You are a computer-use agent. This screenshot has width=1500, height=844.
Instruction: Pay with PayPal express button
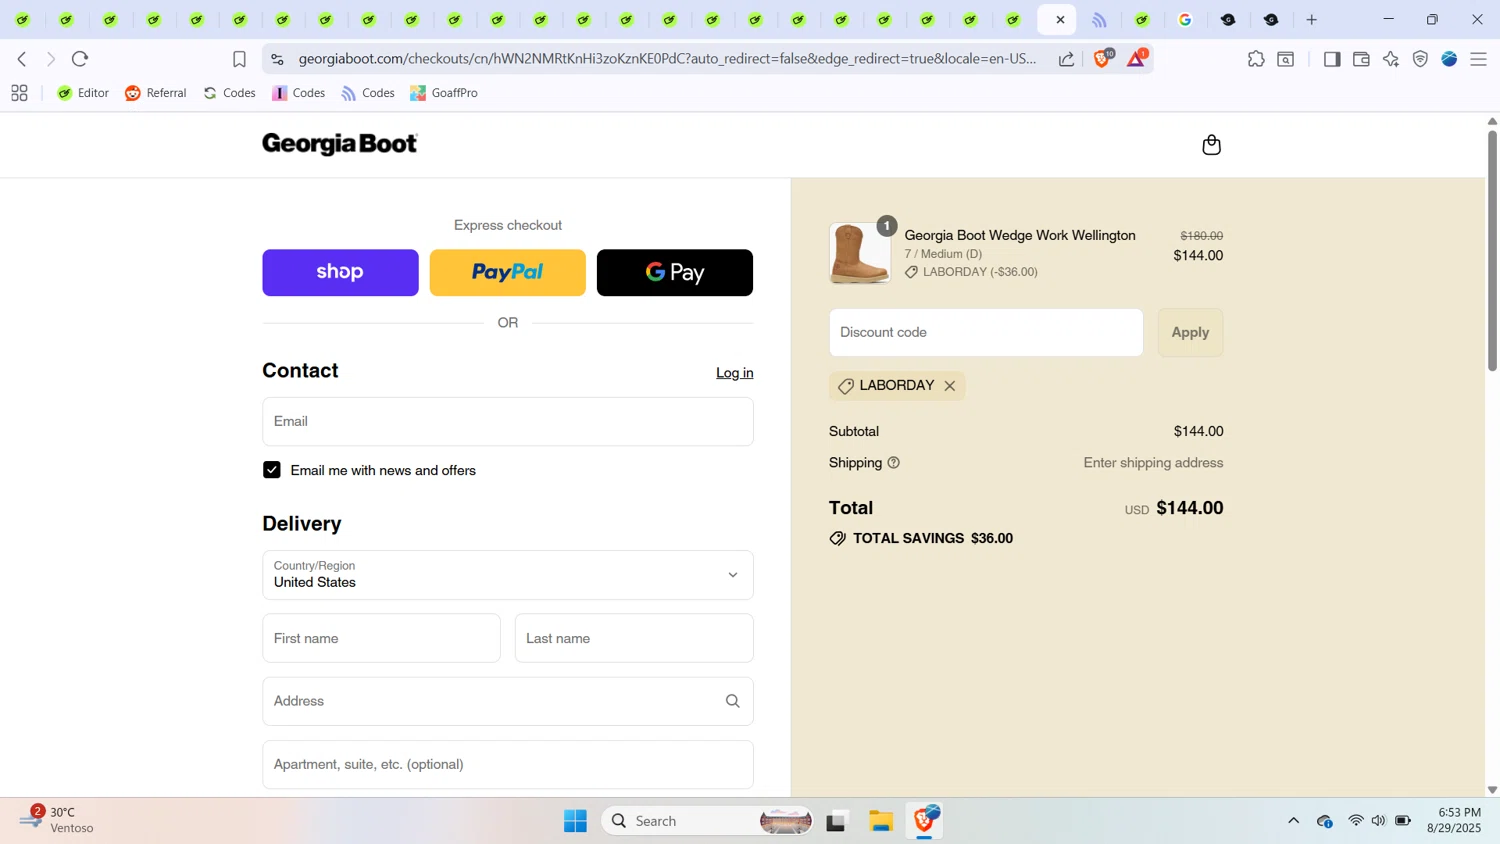tap(508, 273)
